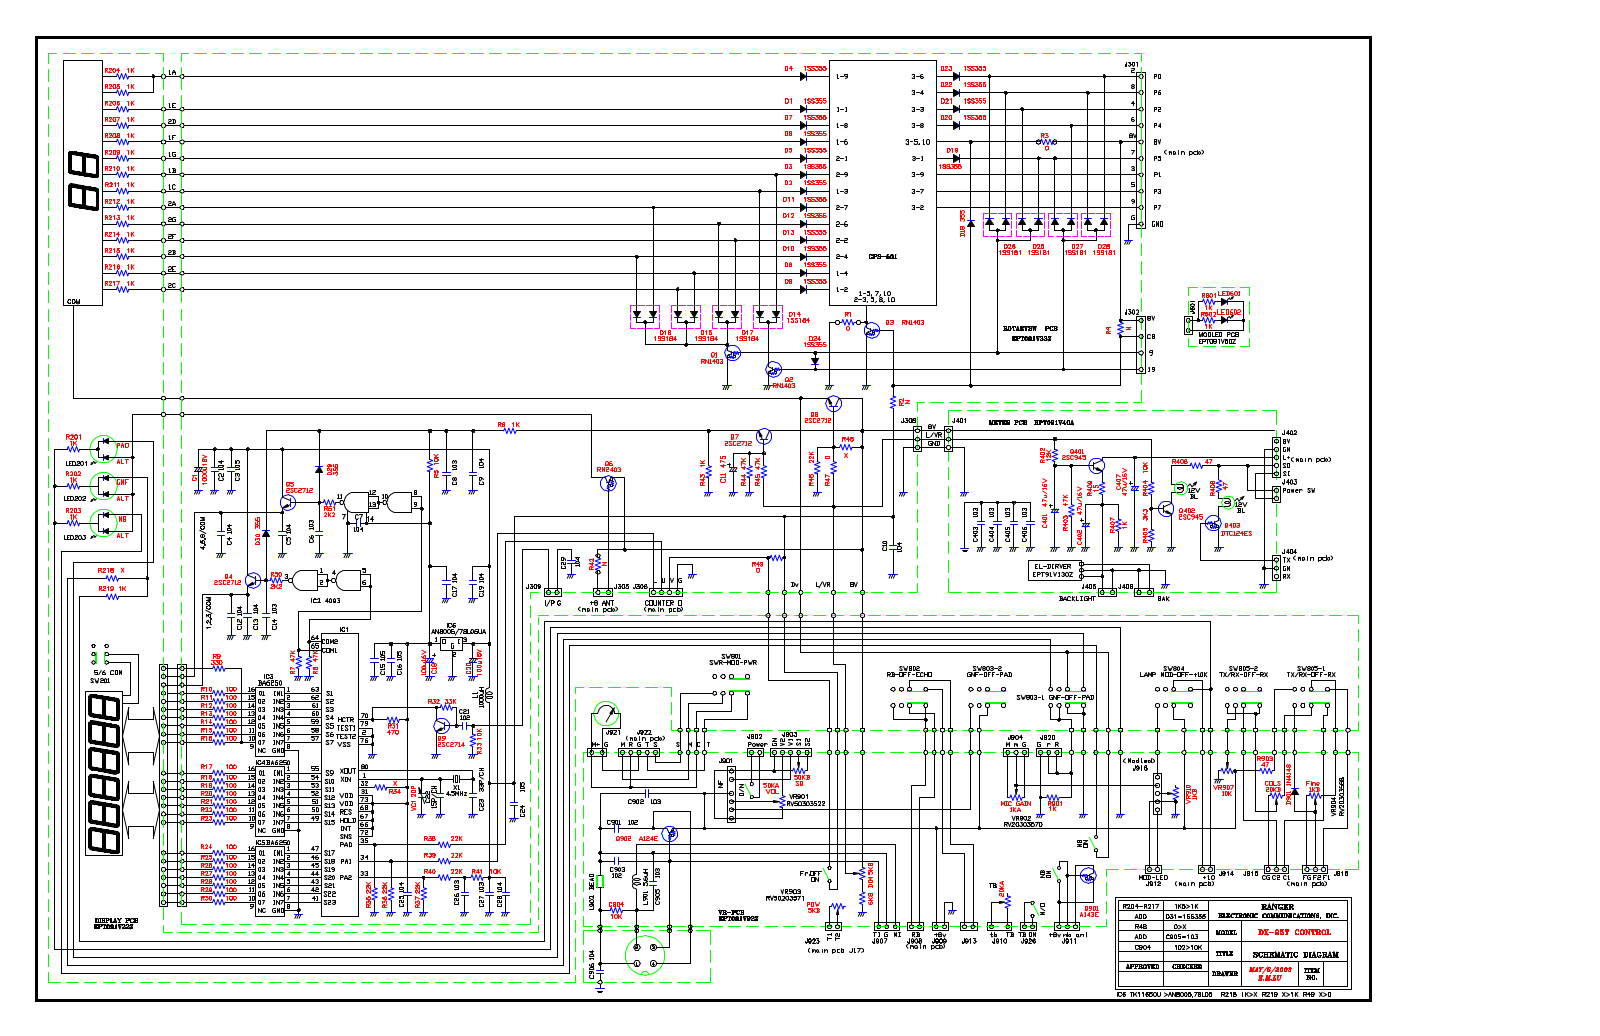Click the COM pin label on display block

click(73, 301)
